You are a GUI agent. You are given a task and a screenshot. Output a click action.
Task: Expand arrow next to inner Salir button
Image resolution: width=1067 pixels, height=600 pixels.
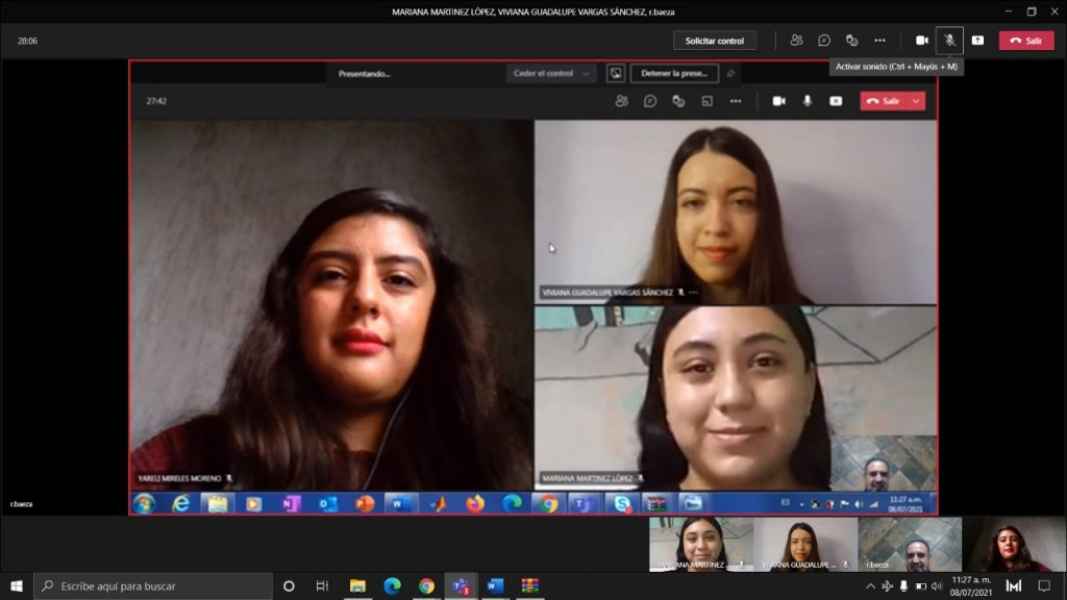click(916, 101)
